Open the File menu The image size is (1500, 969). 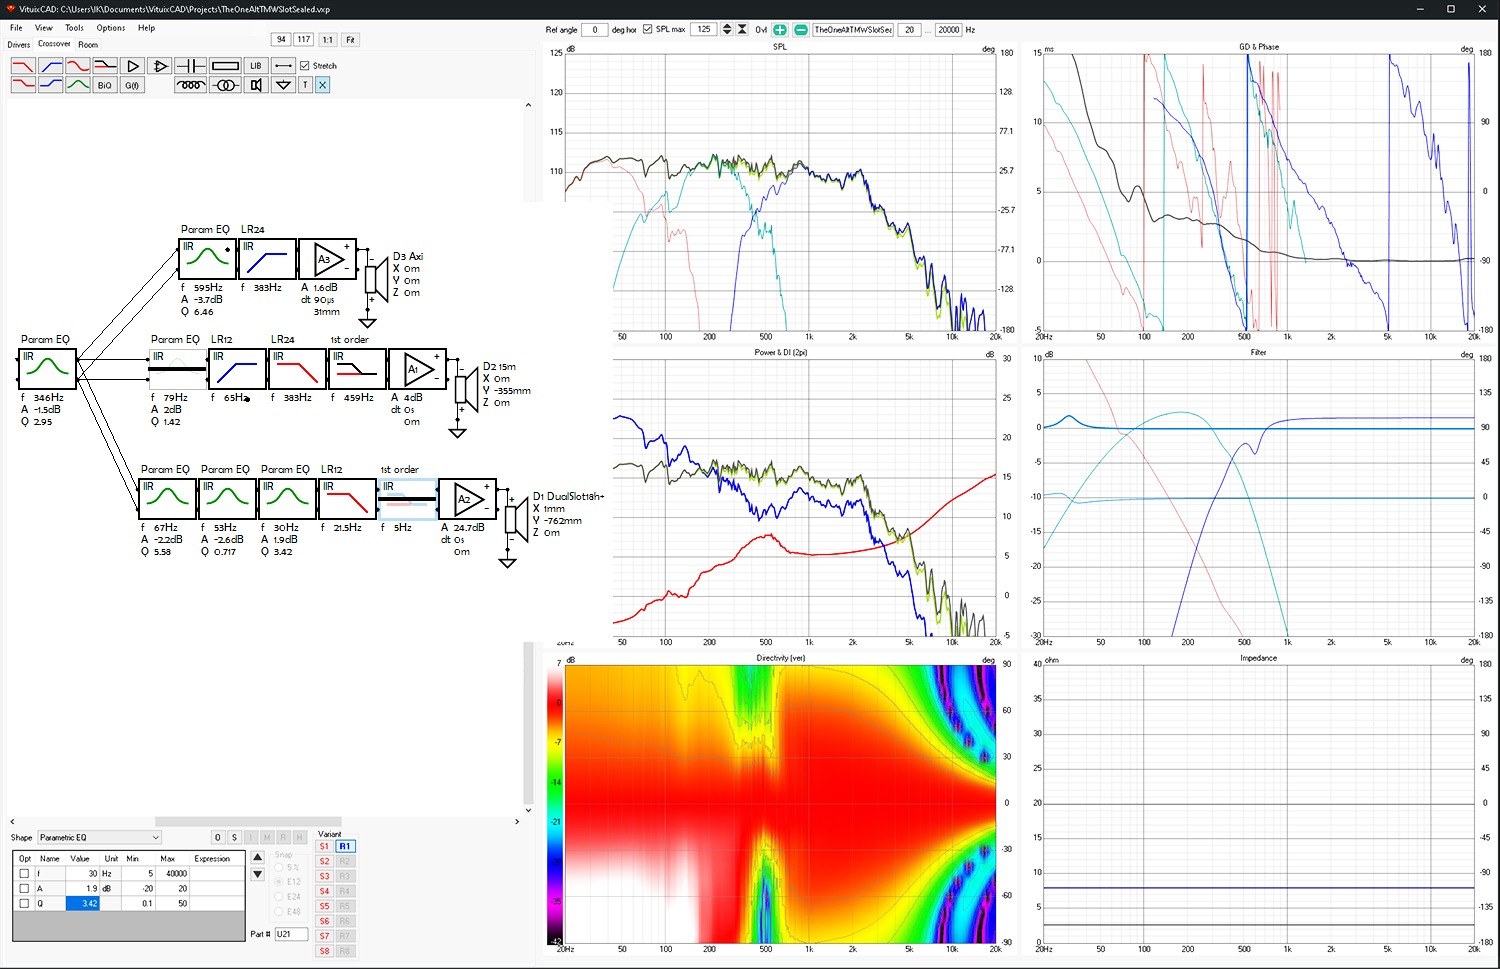[x=16, y=28]
